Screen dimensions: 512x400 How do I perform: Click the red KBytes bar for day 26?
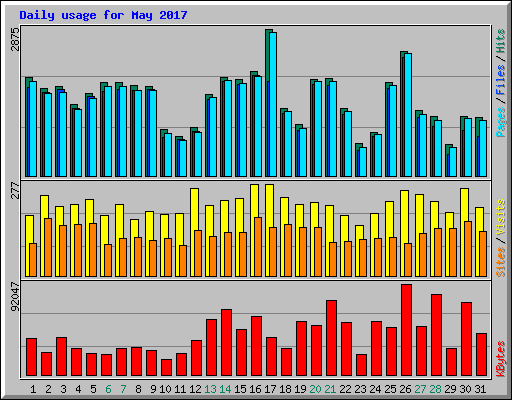(406, 330)
